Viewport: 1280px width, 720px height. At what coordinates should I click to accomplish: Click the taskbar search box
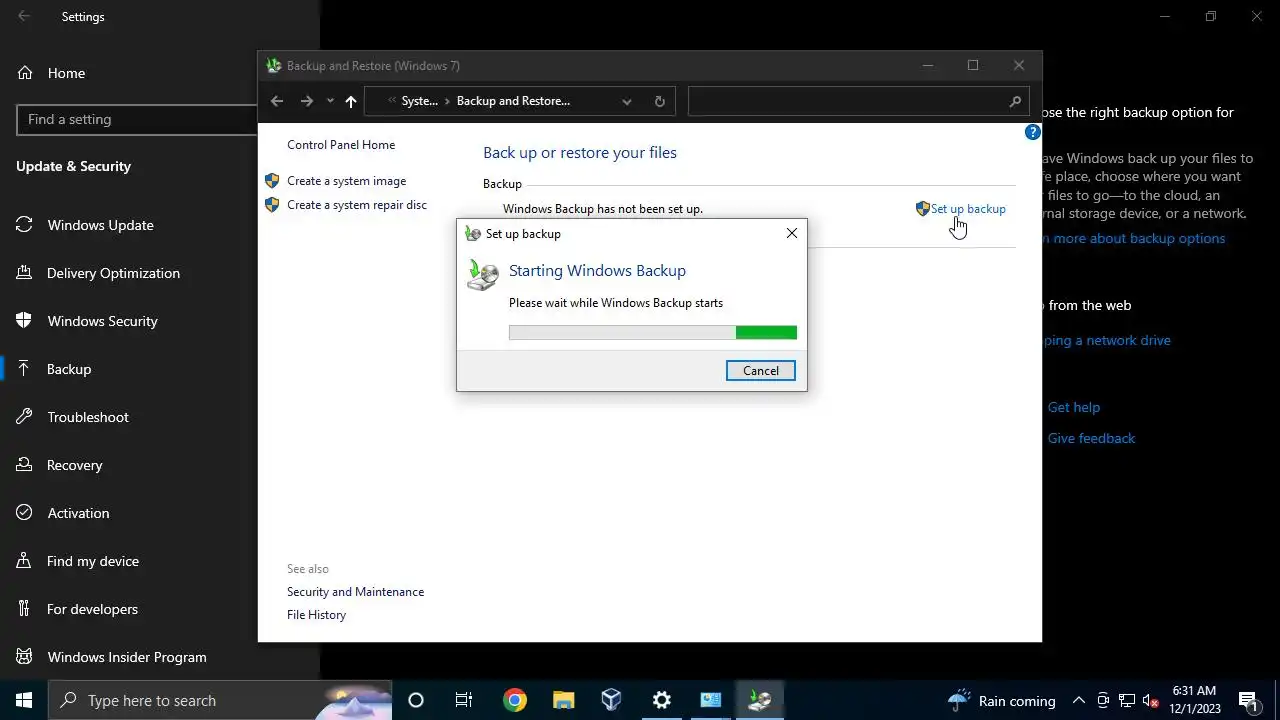220,700
